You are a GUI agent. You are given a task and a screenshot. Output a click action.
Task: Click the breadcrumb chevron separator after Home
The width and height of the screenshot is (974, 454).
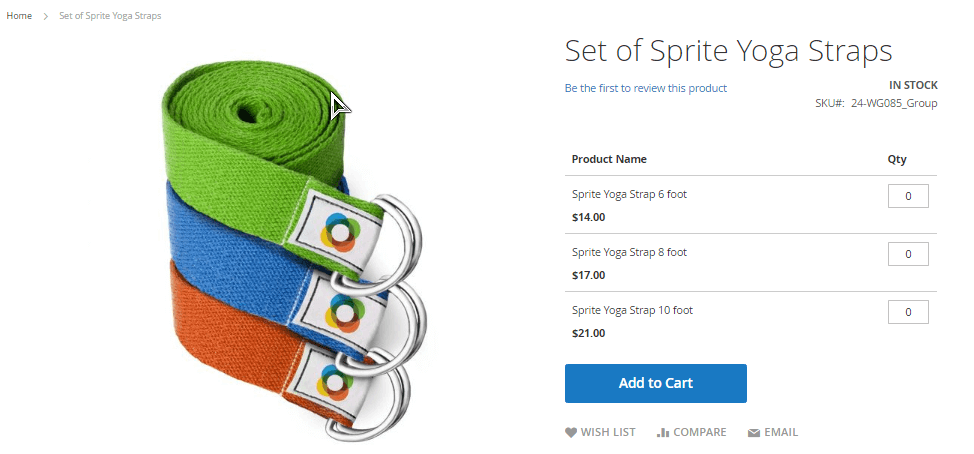45,16
